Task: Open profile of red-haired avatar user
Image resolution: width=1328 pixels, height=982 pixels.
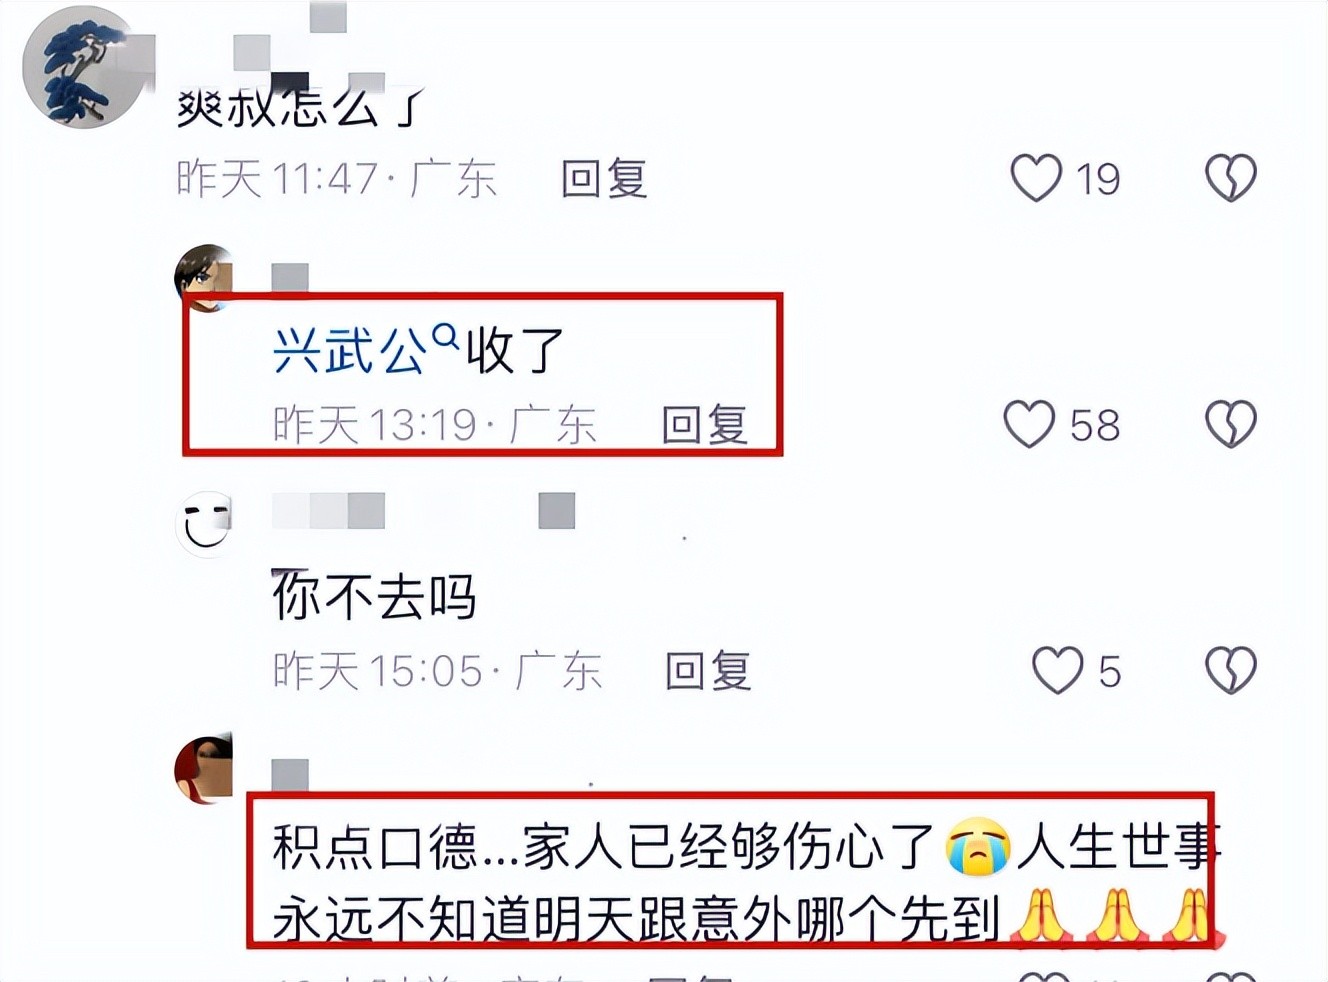Action: tap(204, 769)
